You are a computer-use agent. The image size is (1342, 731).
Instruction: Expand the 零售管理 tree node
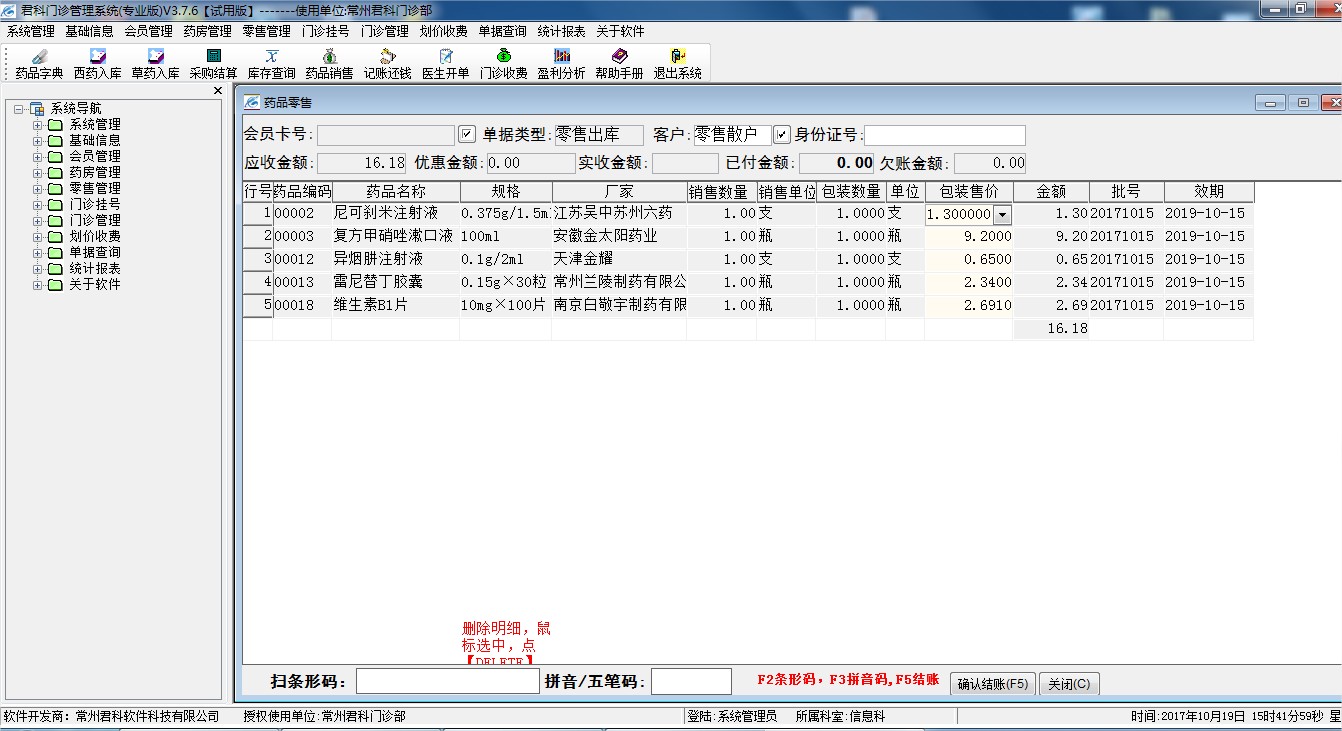point(38,189)
